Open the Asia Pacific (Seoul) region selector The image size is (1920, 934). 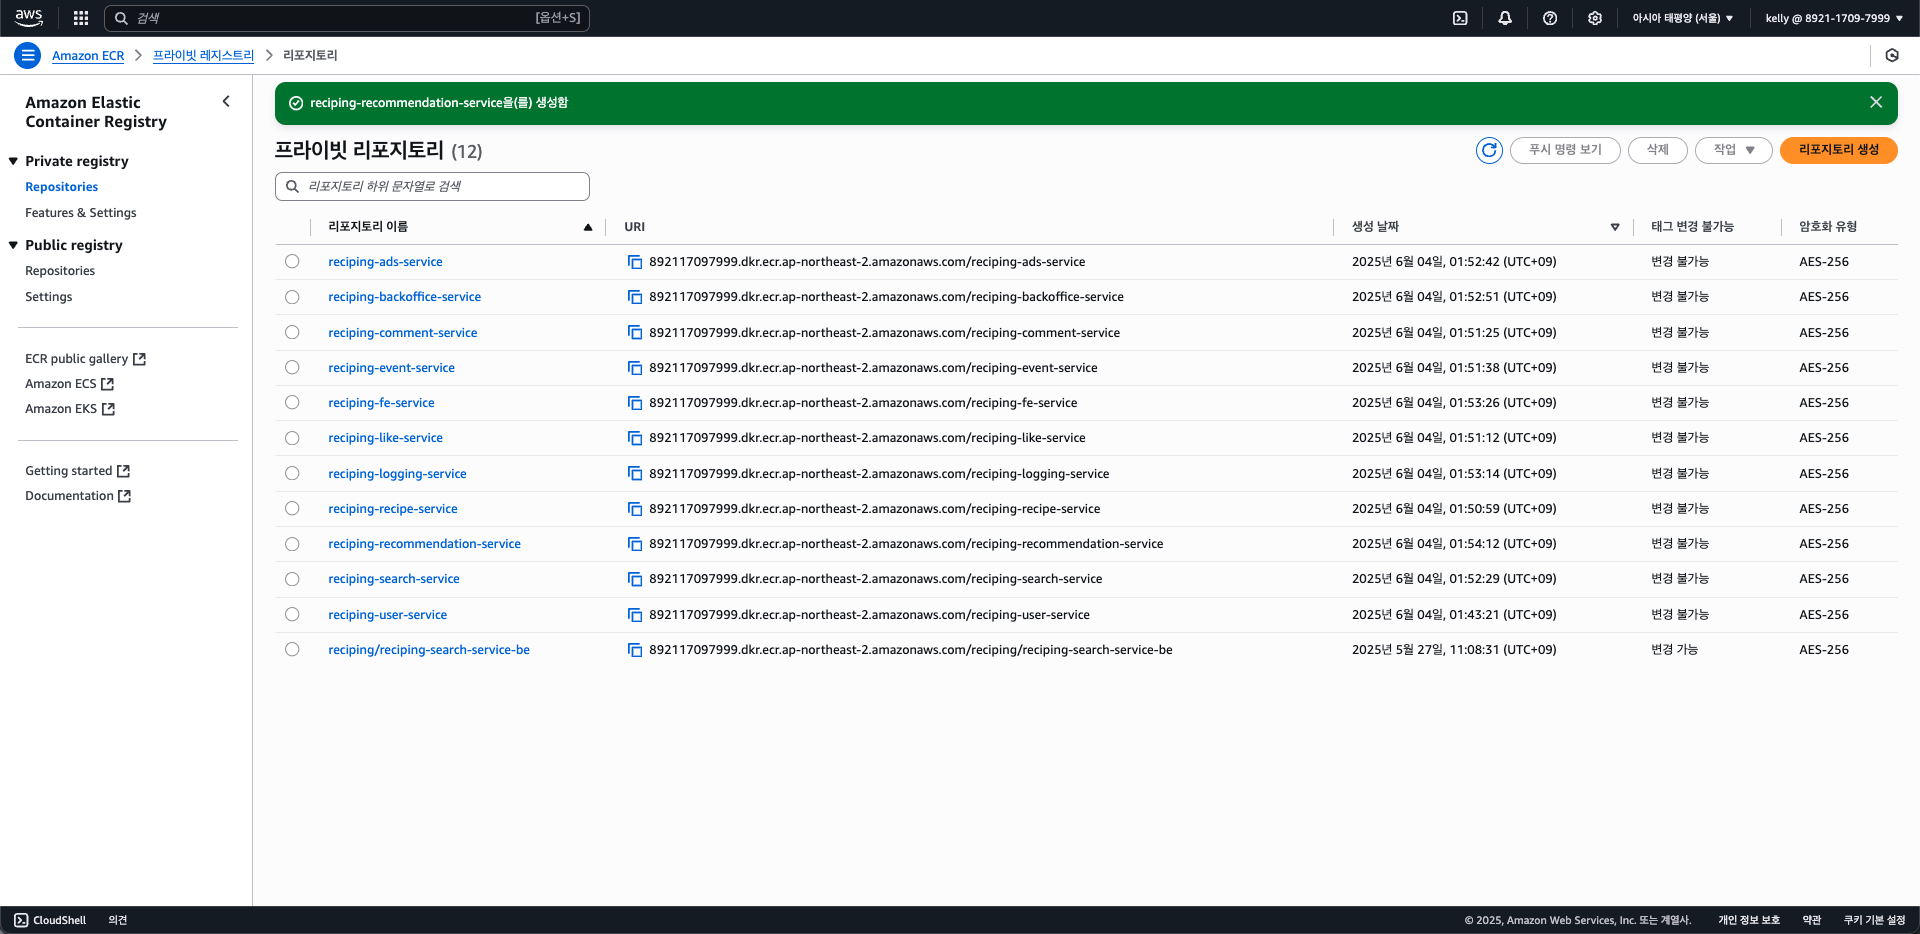pos(1683,18)
